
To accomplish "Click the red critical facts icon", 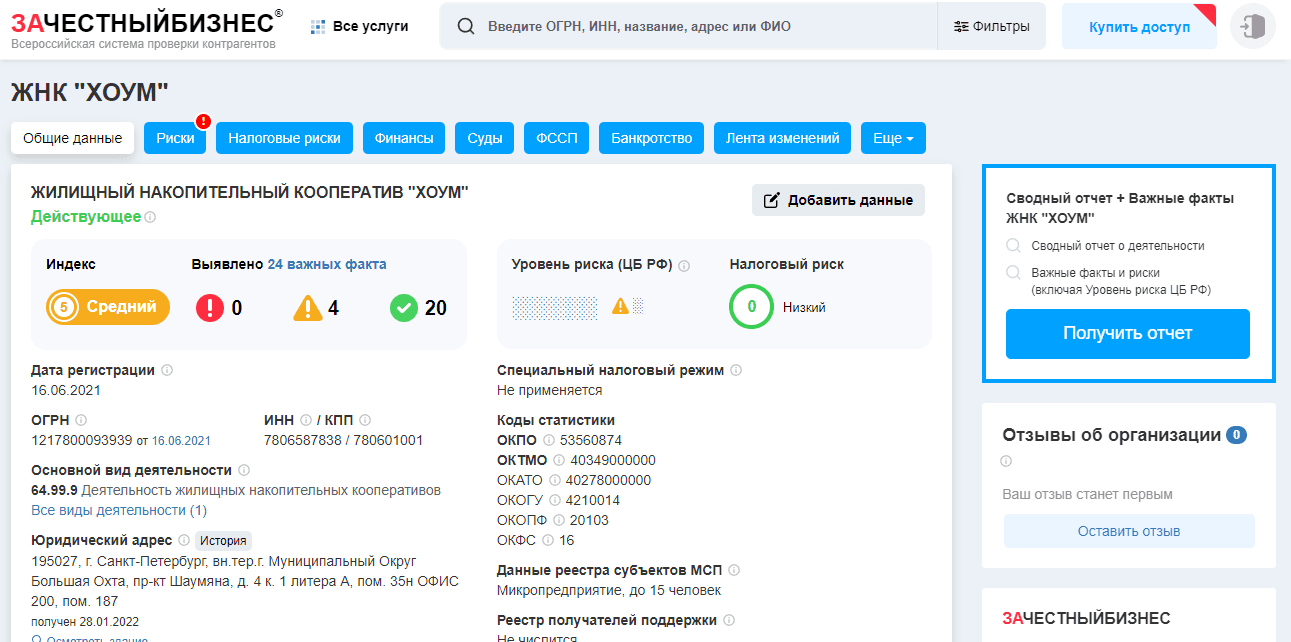I will [210, 308].
